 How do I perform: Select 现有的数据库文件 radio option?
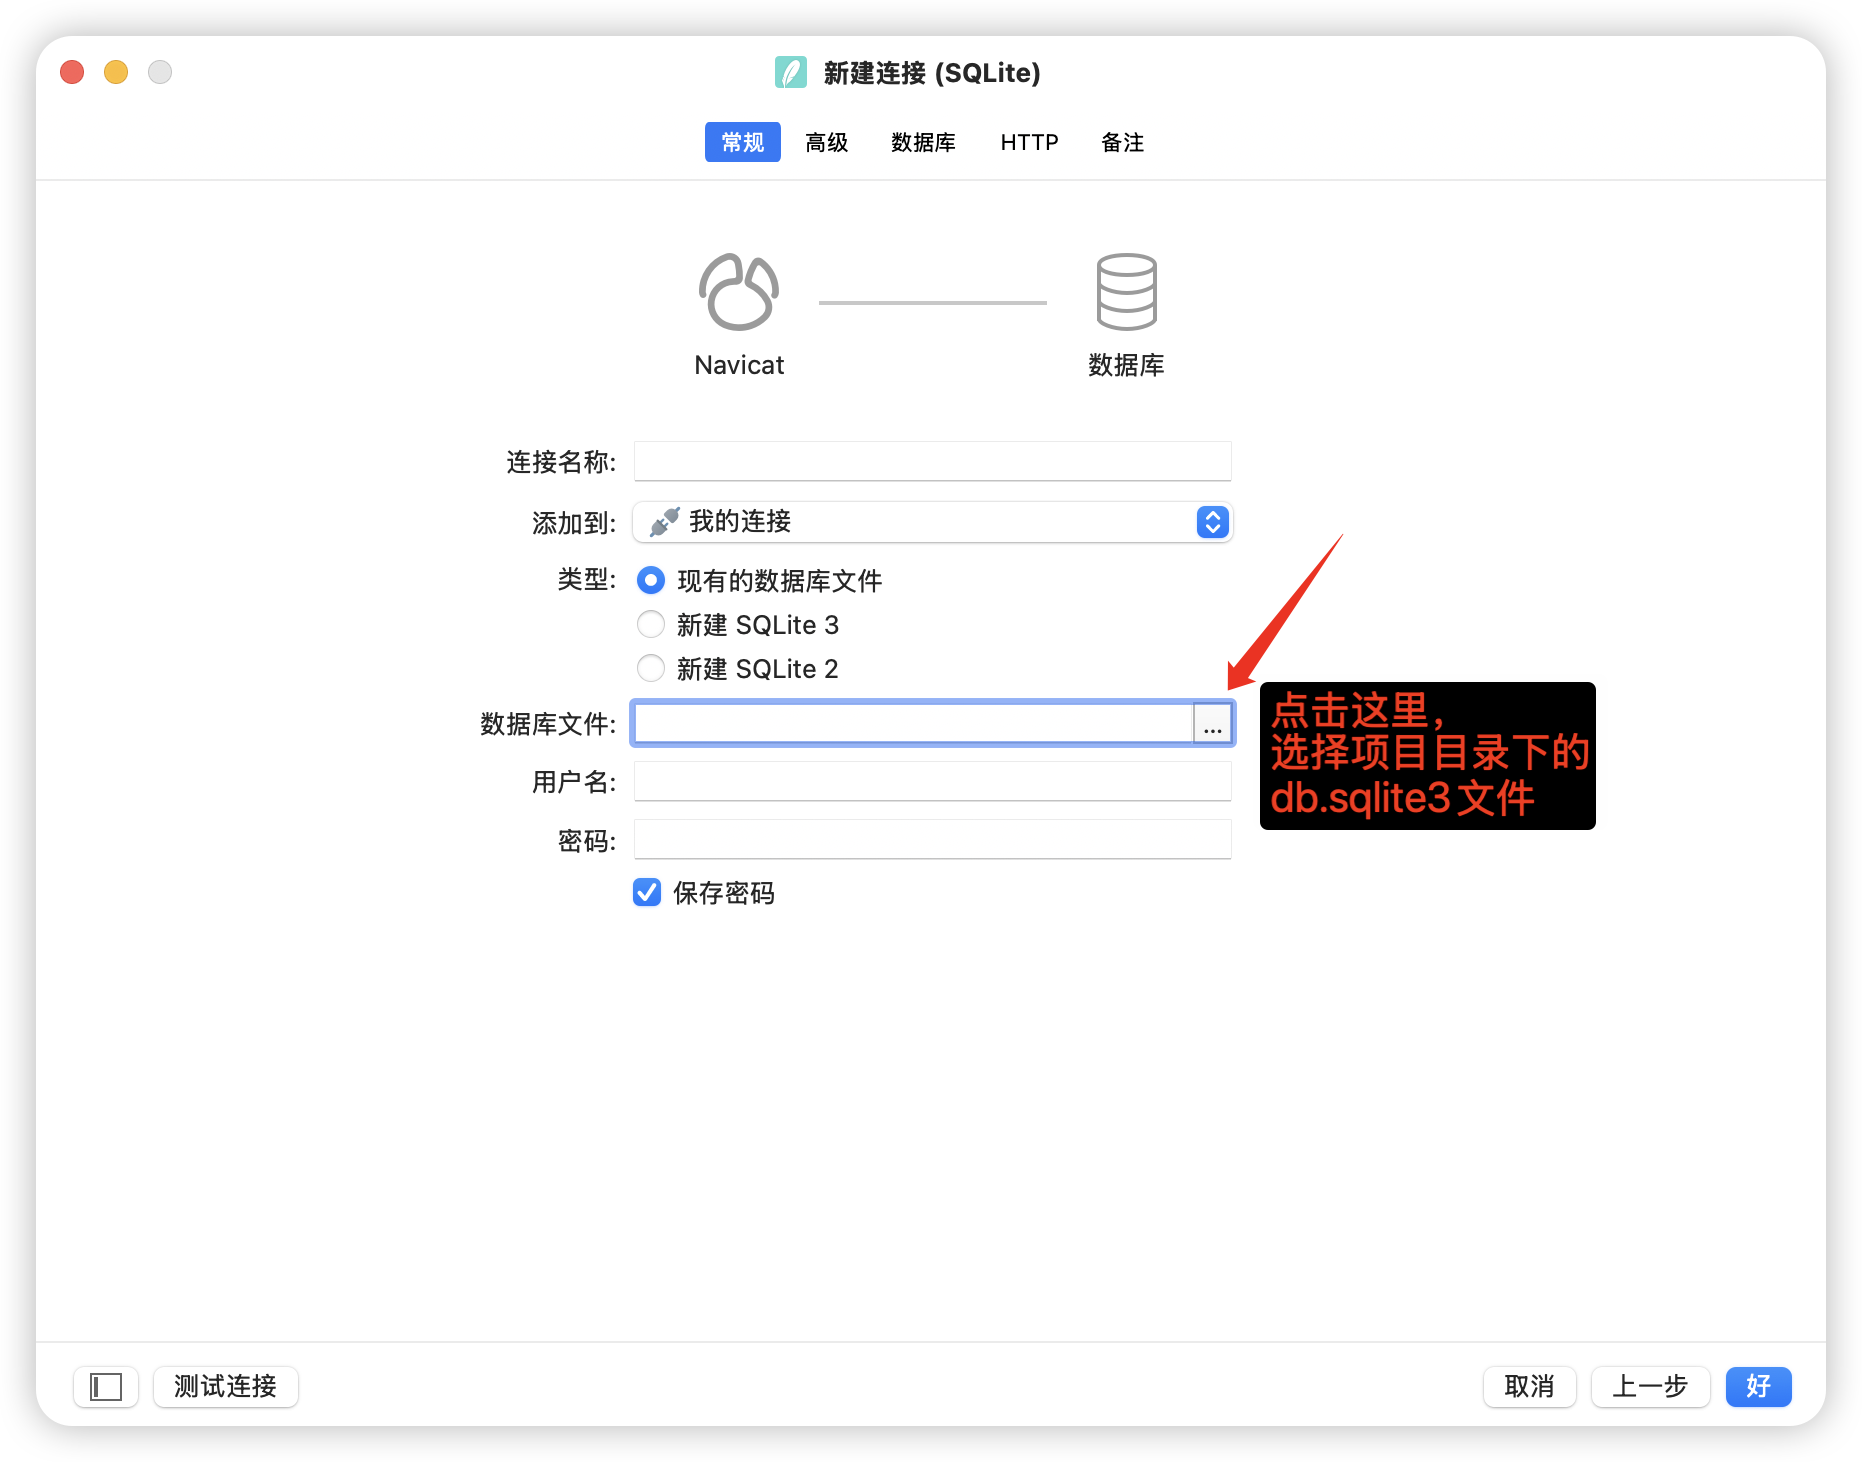tap(651, 581)
